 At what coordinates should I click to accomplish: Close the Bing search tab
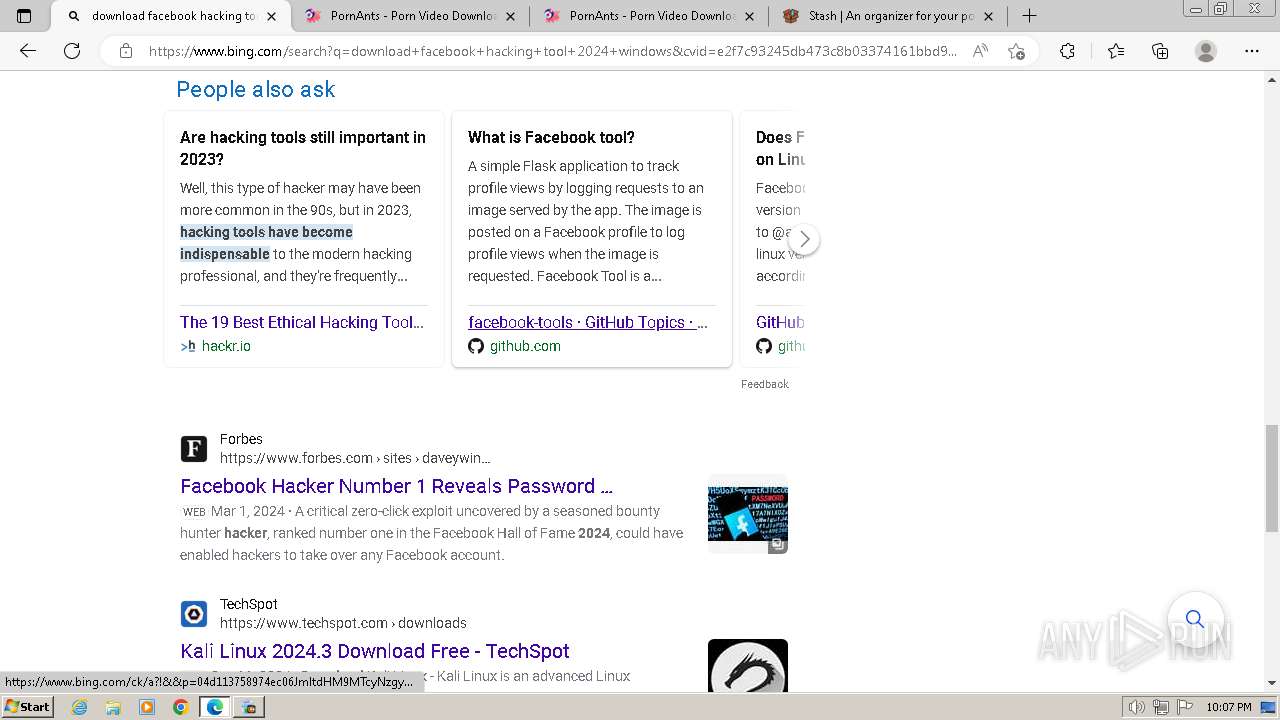click(271, 16)
